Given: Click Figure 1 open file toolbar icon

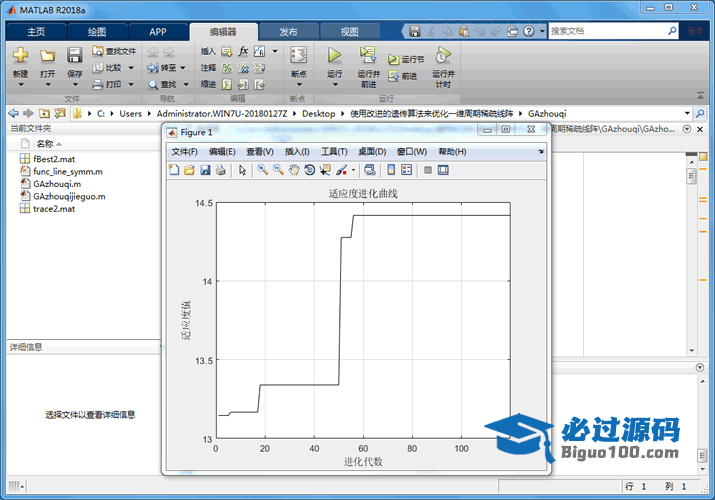Looking at the screenshot, I should pyautogui.click(x=189, y=170).
